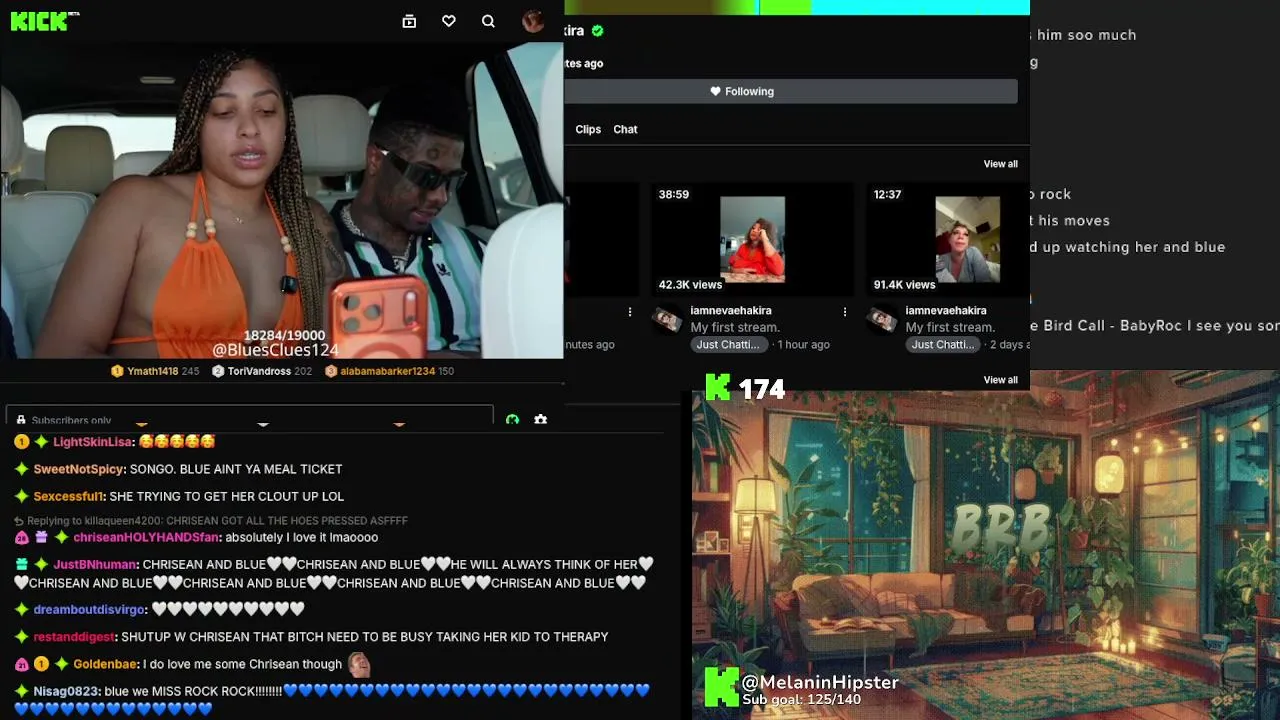The width and height of the screenshot is (1280, 720).
Task: Click the emote after Goldenbae's message
Action: (359, 664)
